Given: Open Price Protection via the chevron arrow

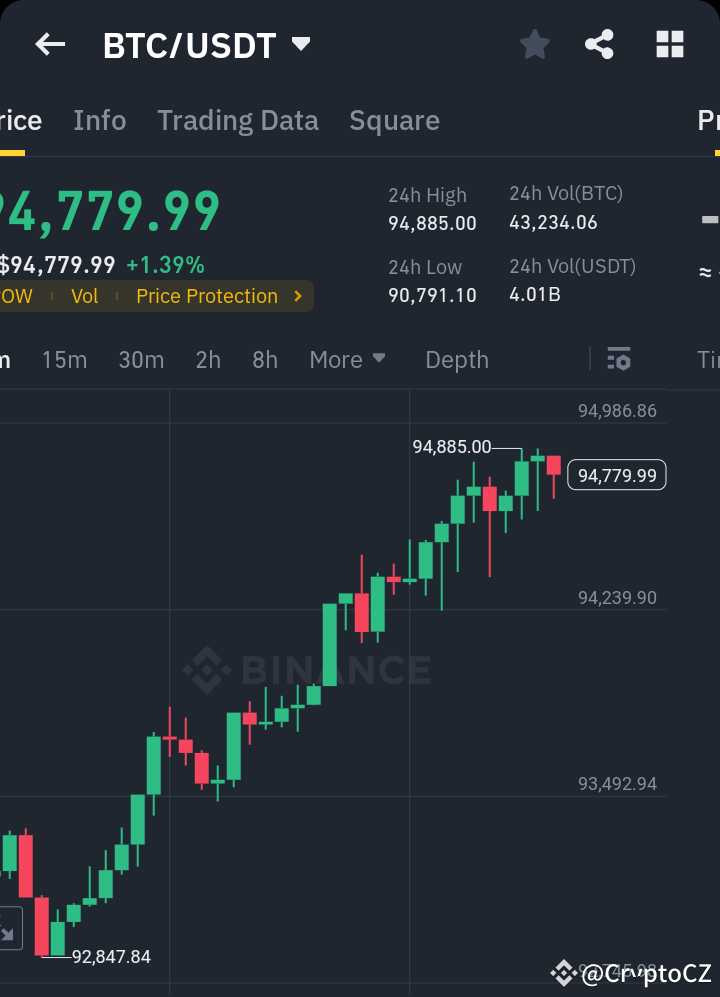Looking at the screenshot, I should pos(296,296).
